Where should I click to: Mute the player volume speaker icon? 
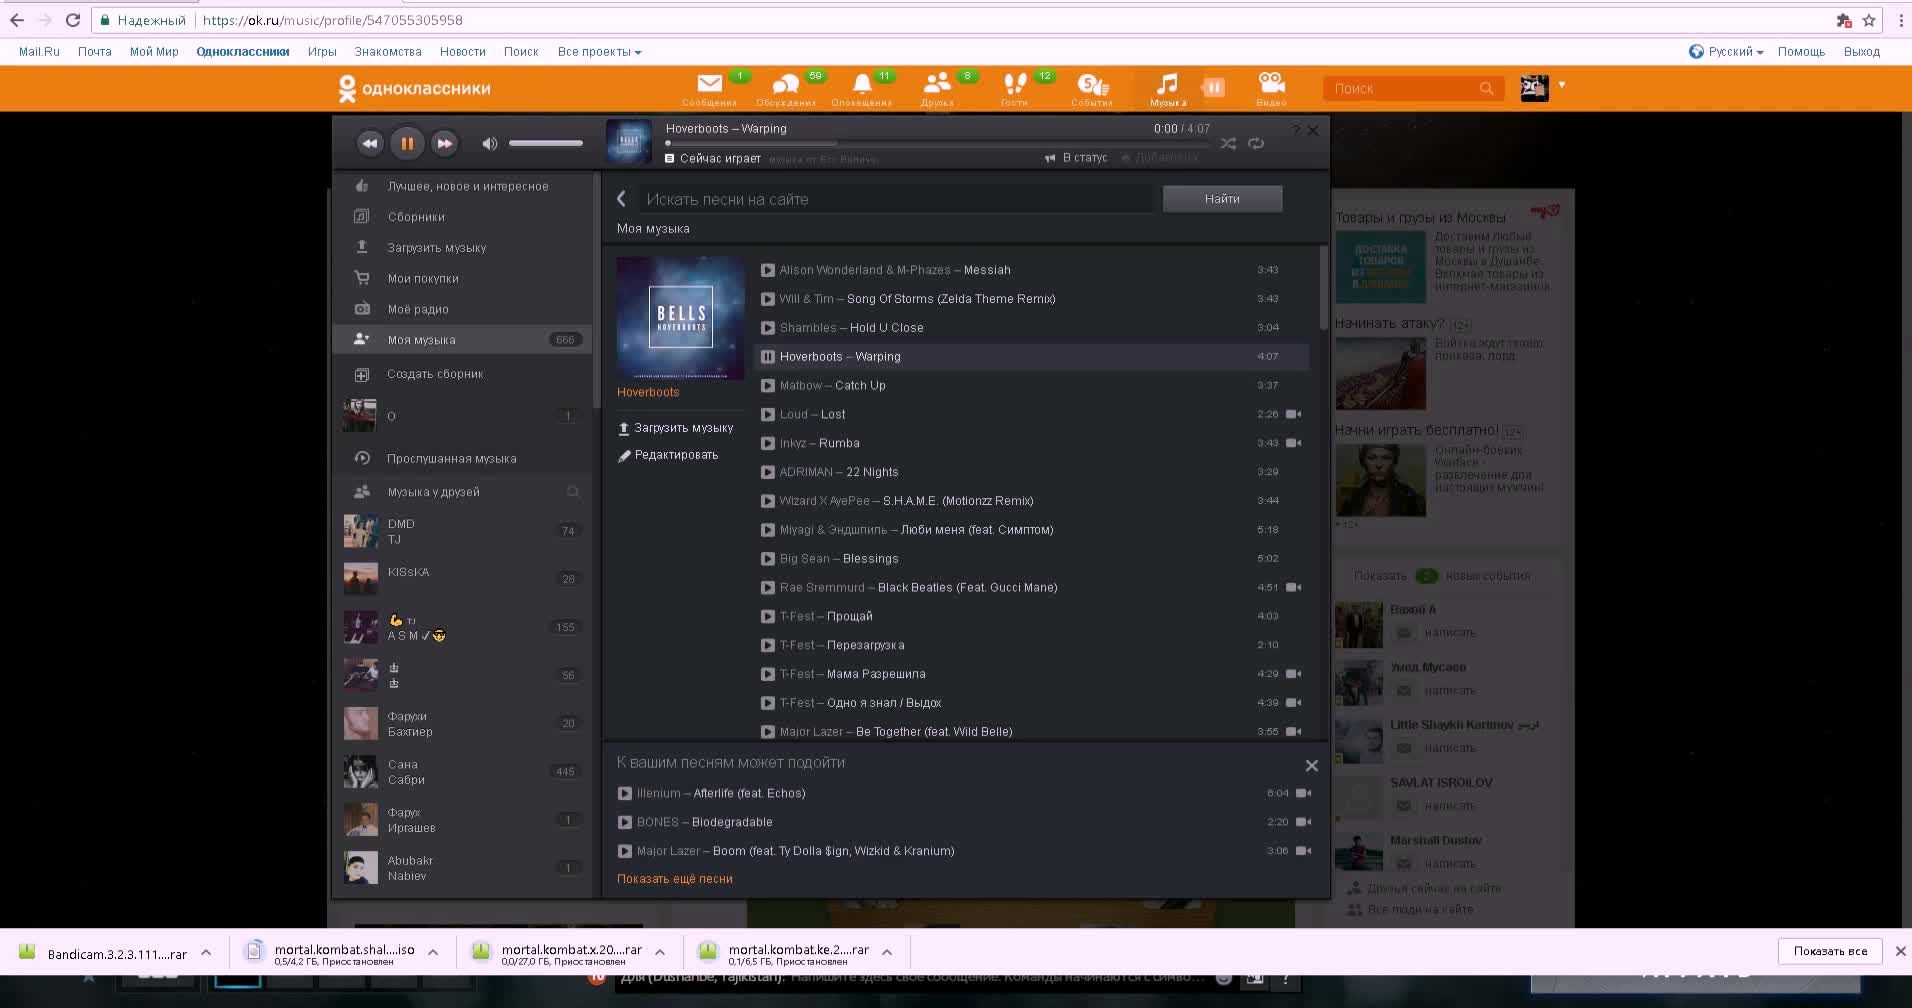pyautogui.click(x=489, y=144)
